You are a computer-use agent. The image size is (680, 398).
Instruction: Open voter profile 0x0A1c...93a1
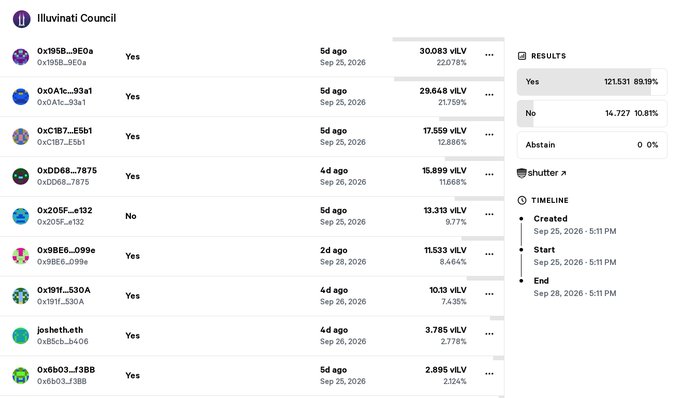click(64, 91)
